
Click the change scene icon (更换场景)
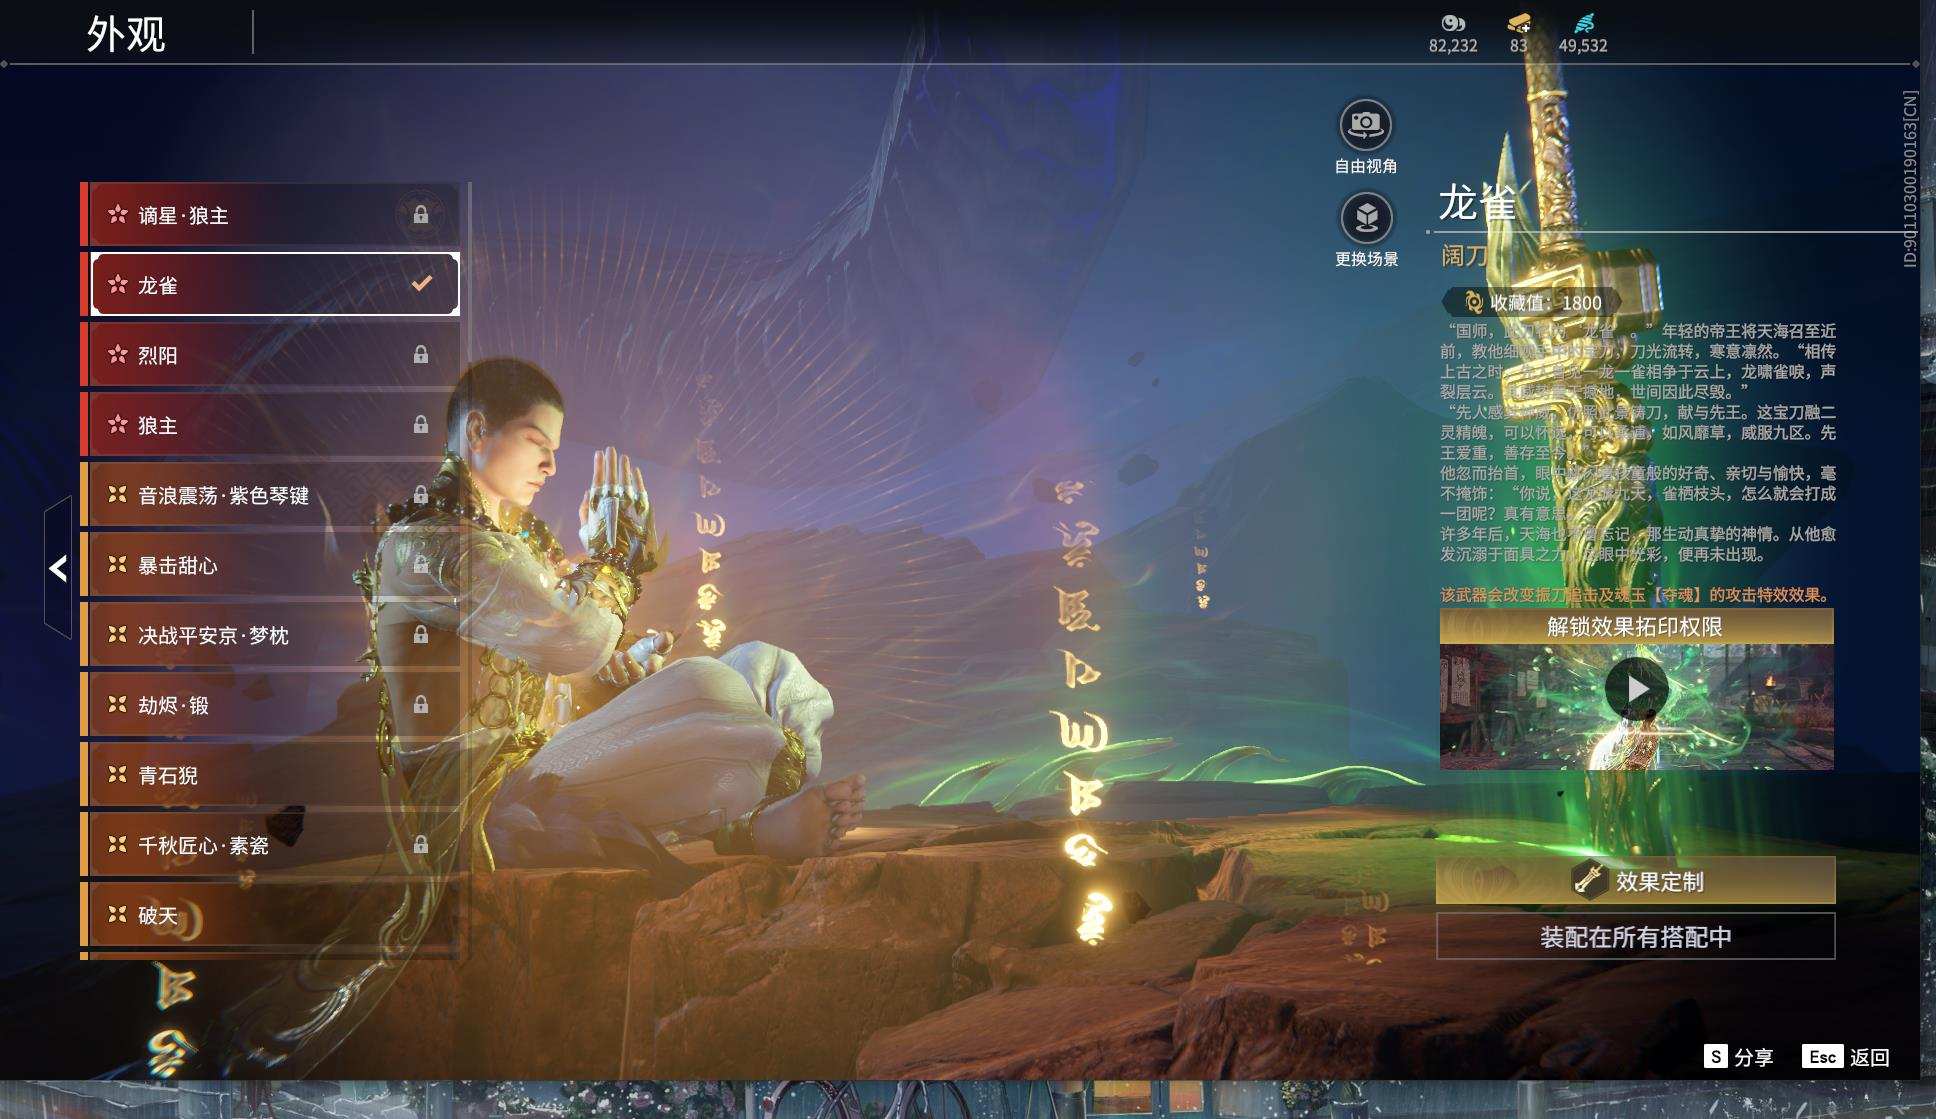pyautogui.click(x=1366, y=218)
